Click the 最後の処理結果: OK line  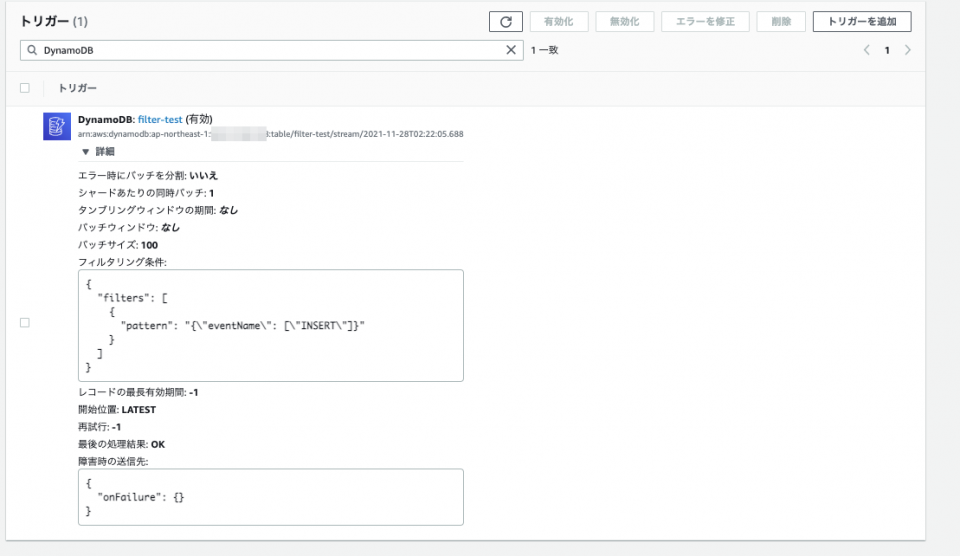[121, 445]
